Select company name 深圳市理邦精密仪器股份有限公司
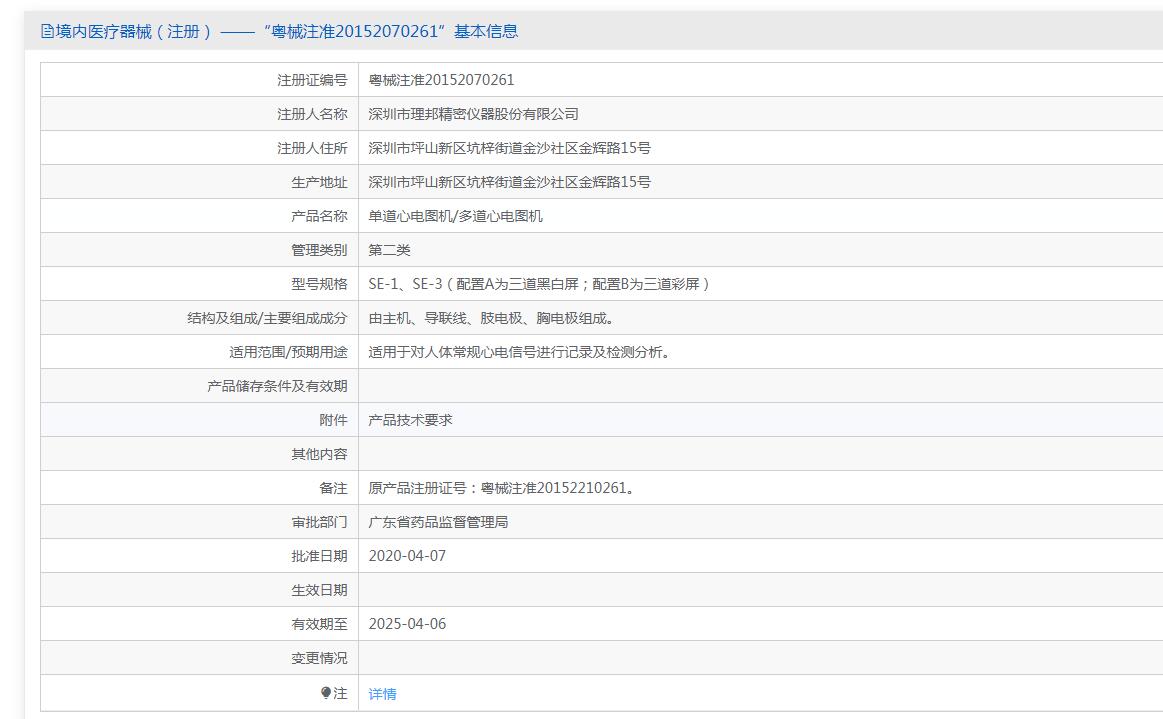The height and width of the screenshot is (719, 1163). [x=473, y=114]
